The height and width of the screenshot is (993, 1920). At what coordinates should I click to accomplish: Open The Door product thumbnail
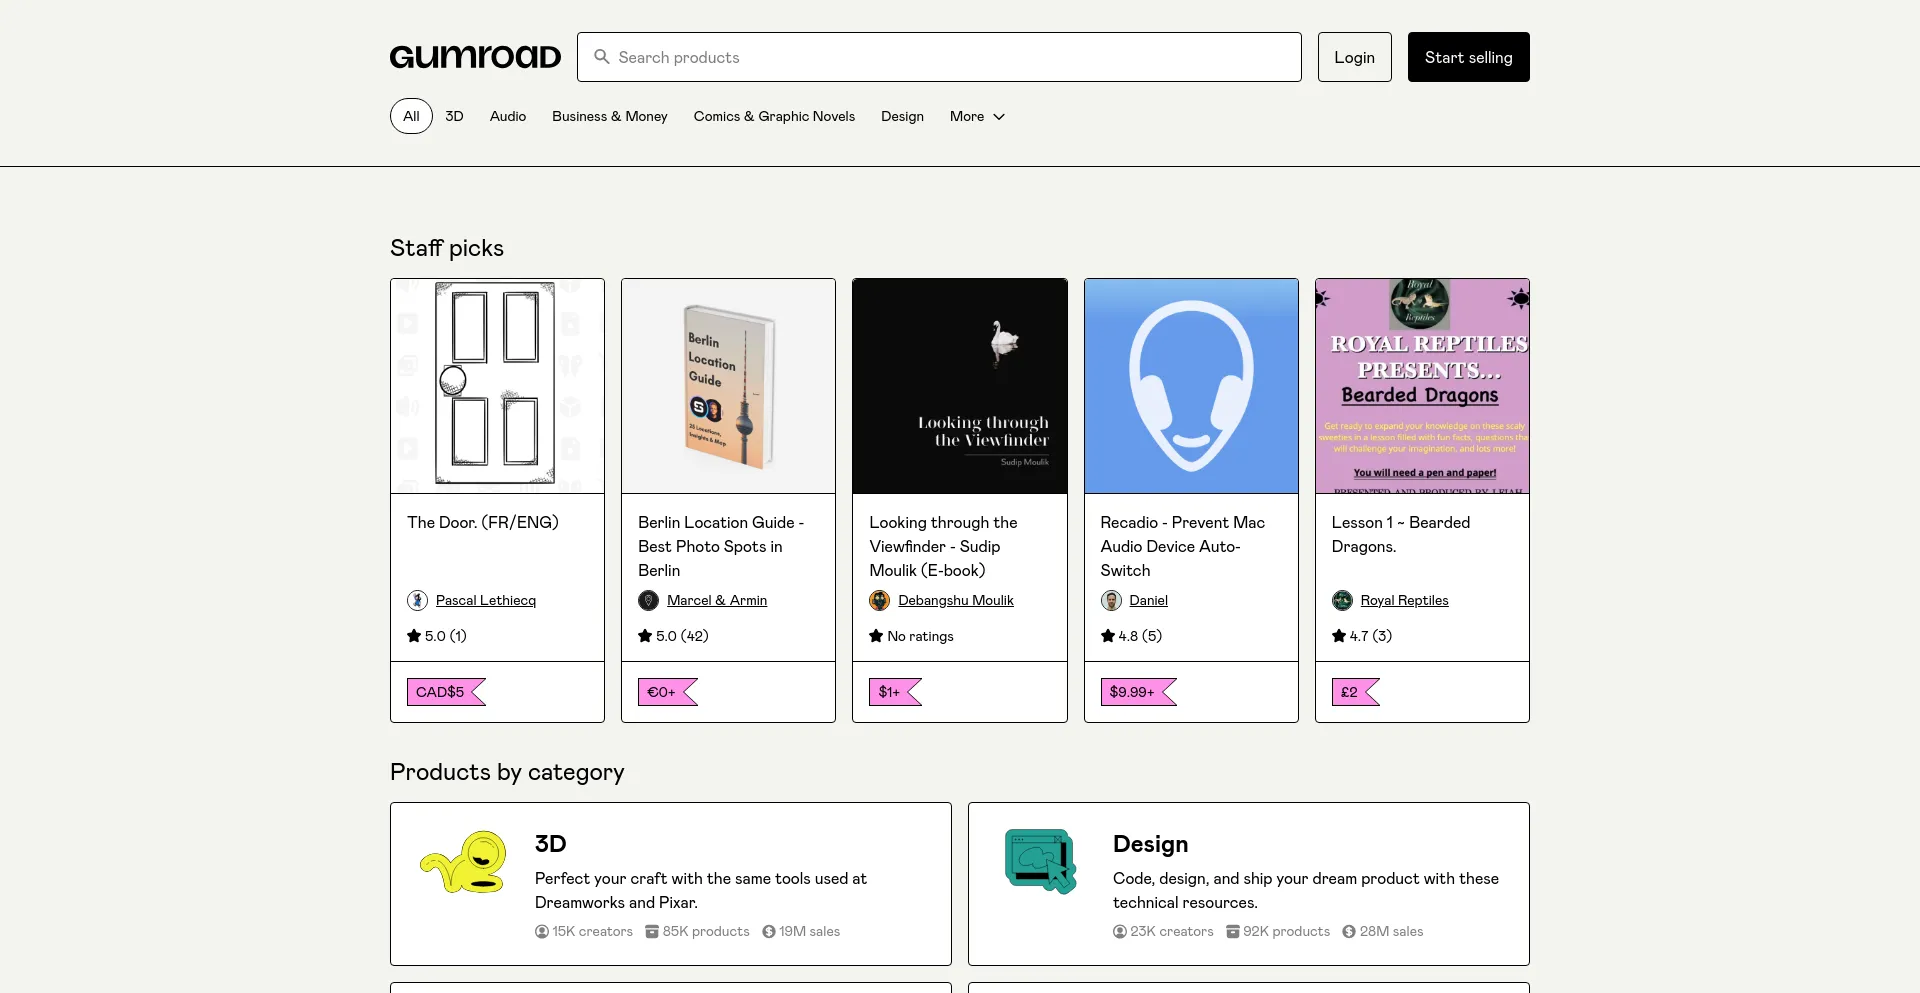point(497,386)
